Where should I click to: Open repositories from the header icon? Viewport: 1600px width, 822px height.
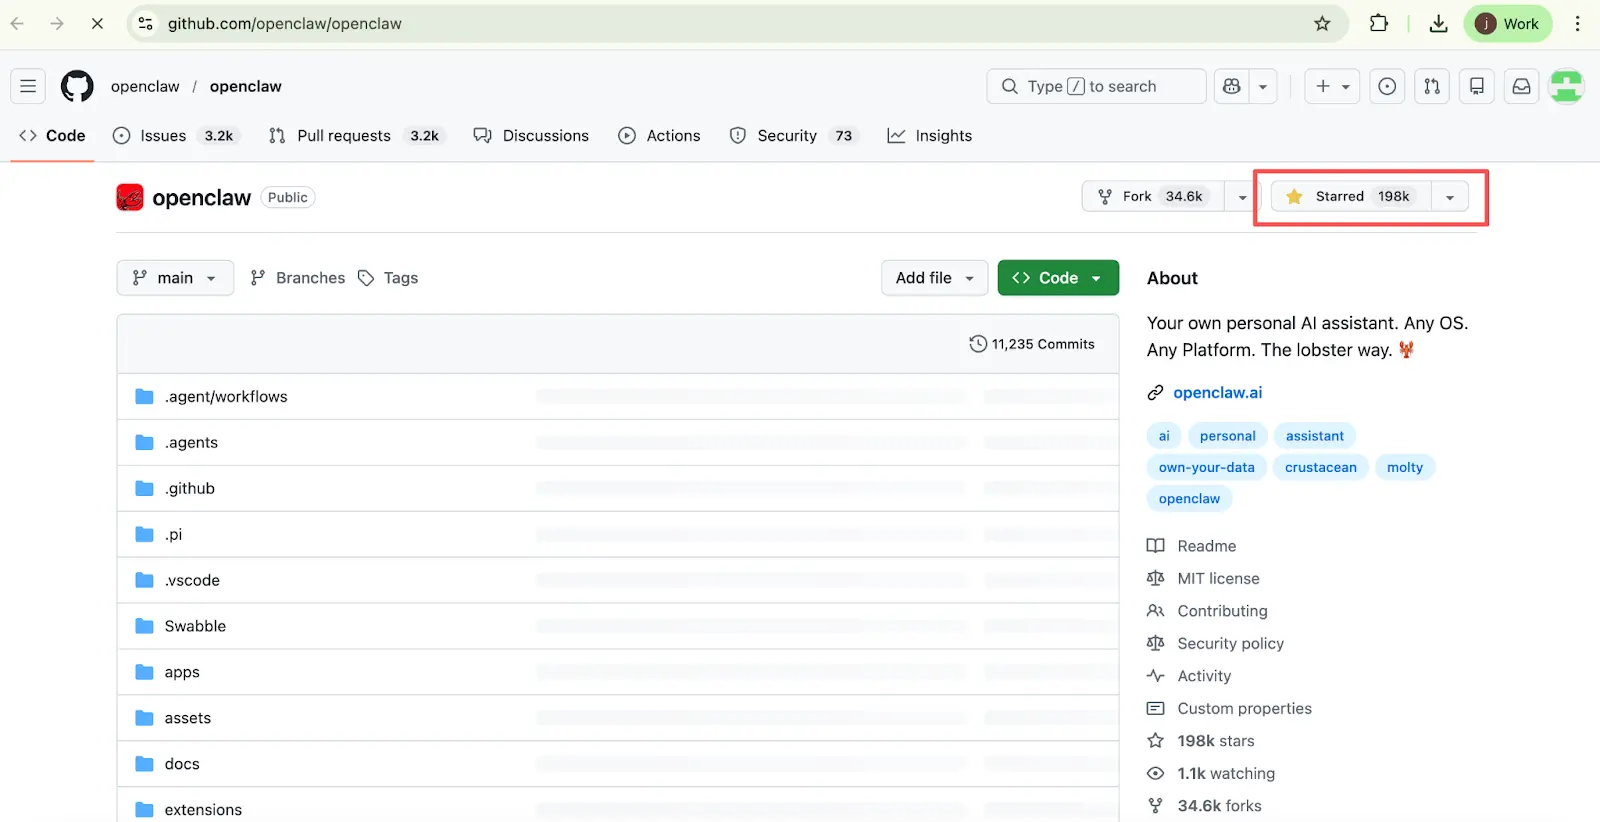[x=1477, y=86]
